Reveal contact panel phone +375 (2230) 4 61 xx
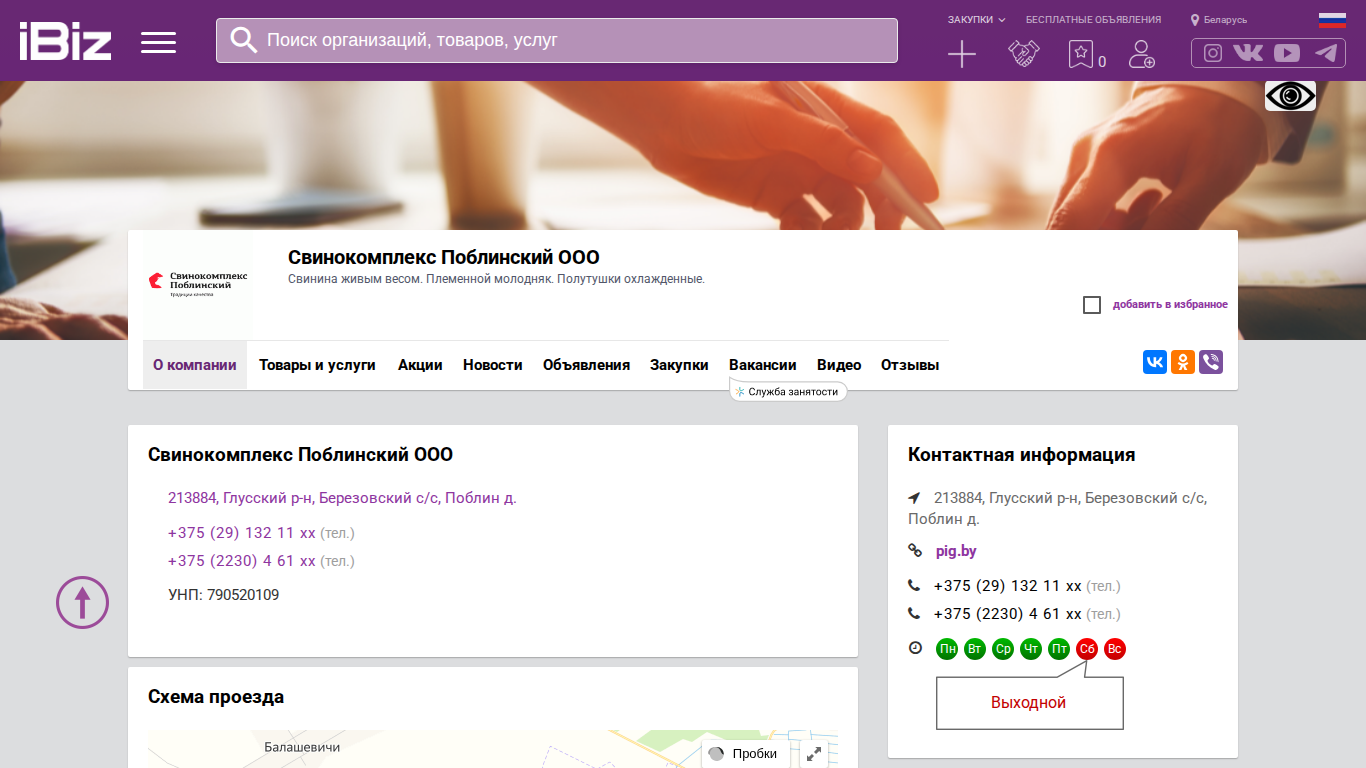1366x768 pixels. (x=1008, y=614)
